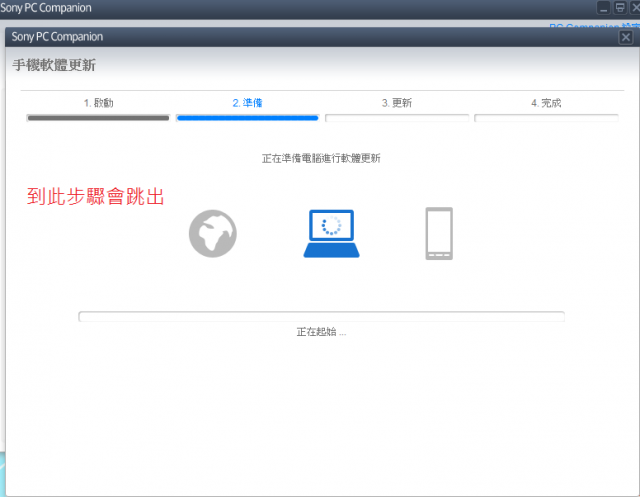
Task: Click the gray step 1 progress bar
Action: (98, 118)
